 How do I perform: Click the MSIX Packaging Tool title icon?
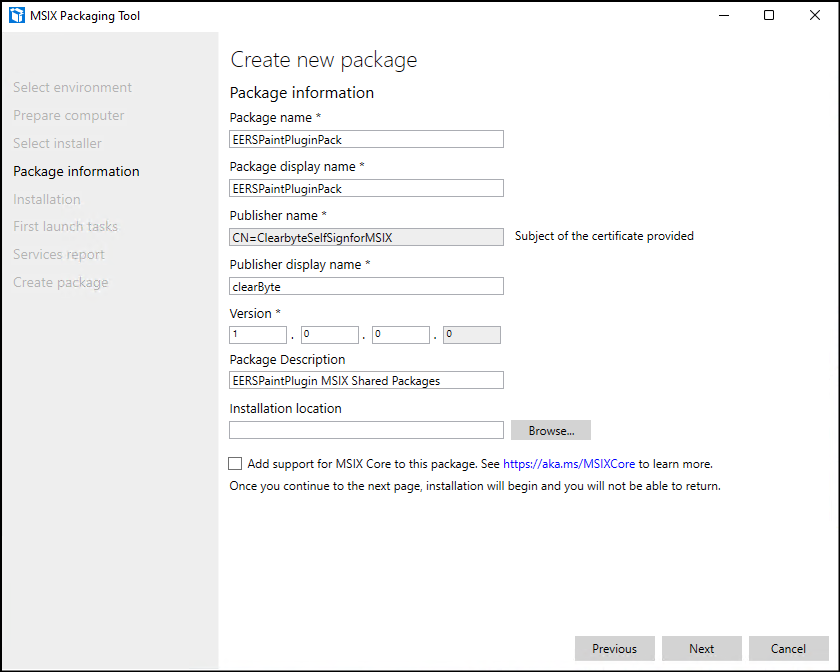(x=16, y=16)
